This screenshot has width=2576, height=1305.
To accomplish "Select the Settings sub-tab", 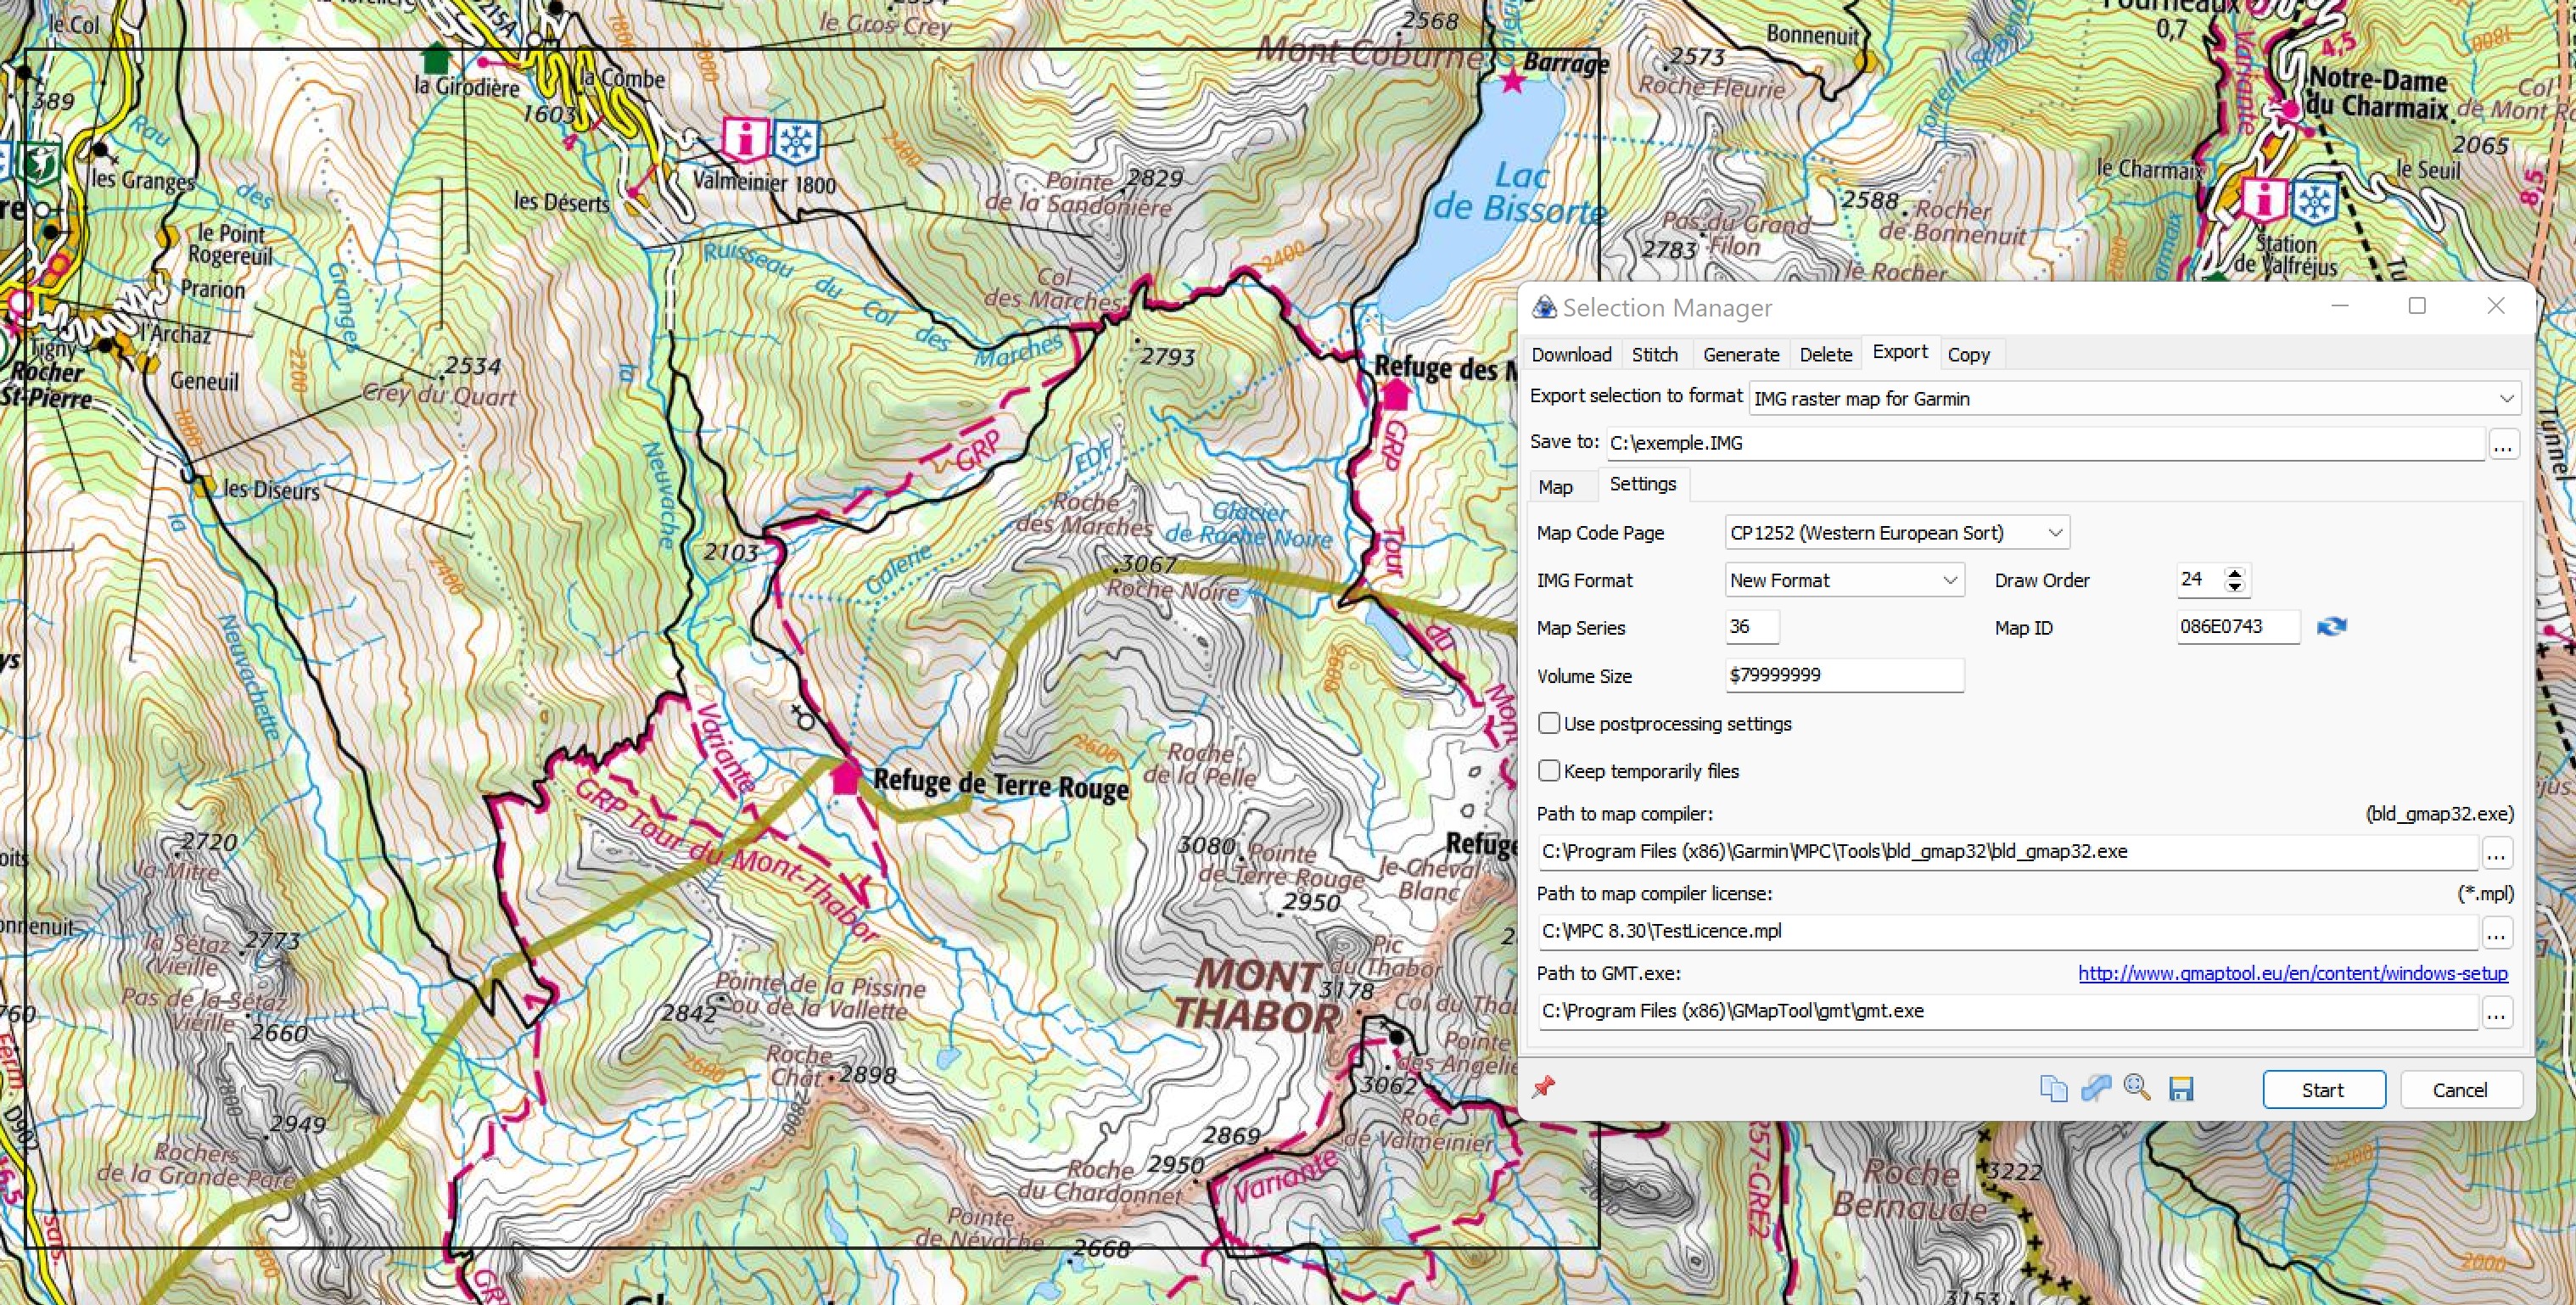I will tap(1643, 484).
